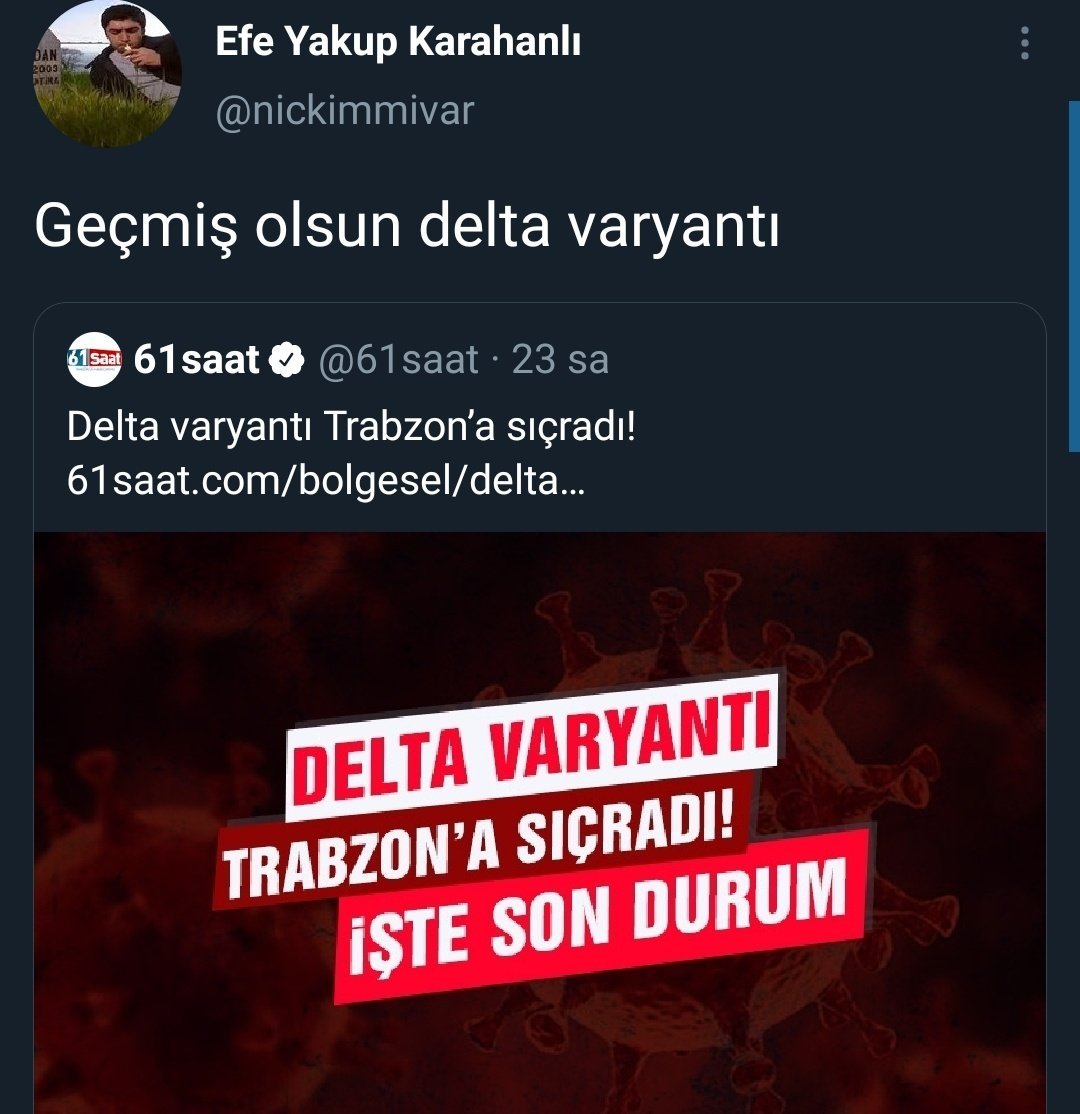Open Efe Yakup Karahanlı's profile picture

[107, 74]
